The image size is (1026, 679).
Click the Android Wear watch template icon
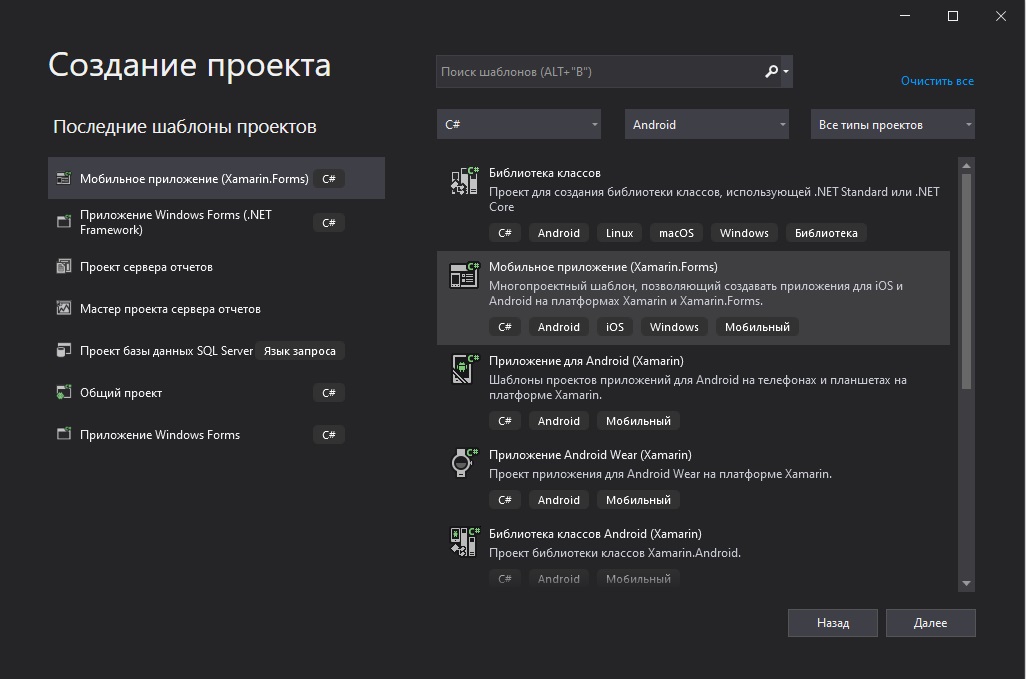[x=465, y=462]
